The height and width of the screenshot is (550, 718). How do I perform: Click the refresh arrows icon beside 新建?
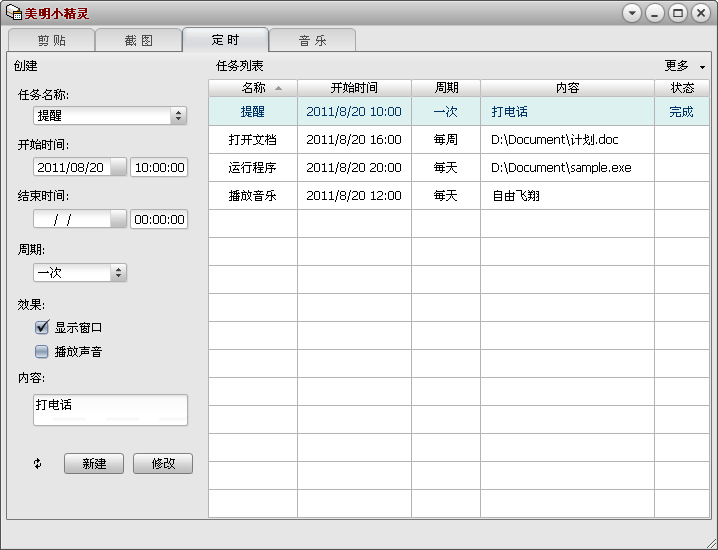[x=38, y=463]
